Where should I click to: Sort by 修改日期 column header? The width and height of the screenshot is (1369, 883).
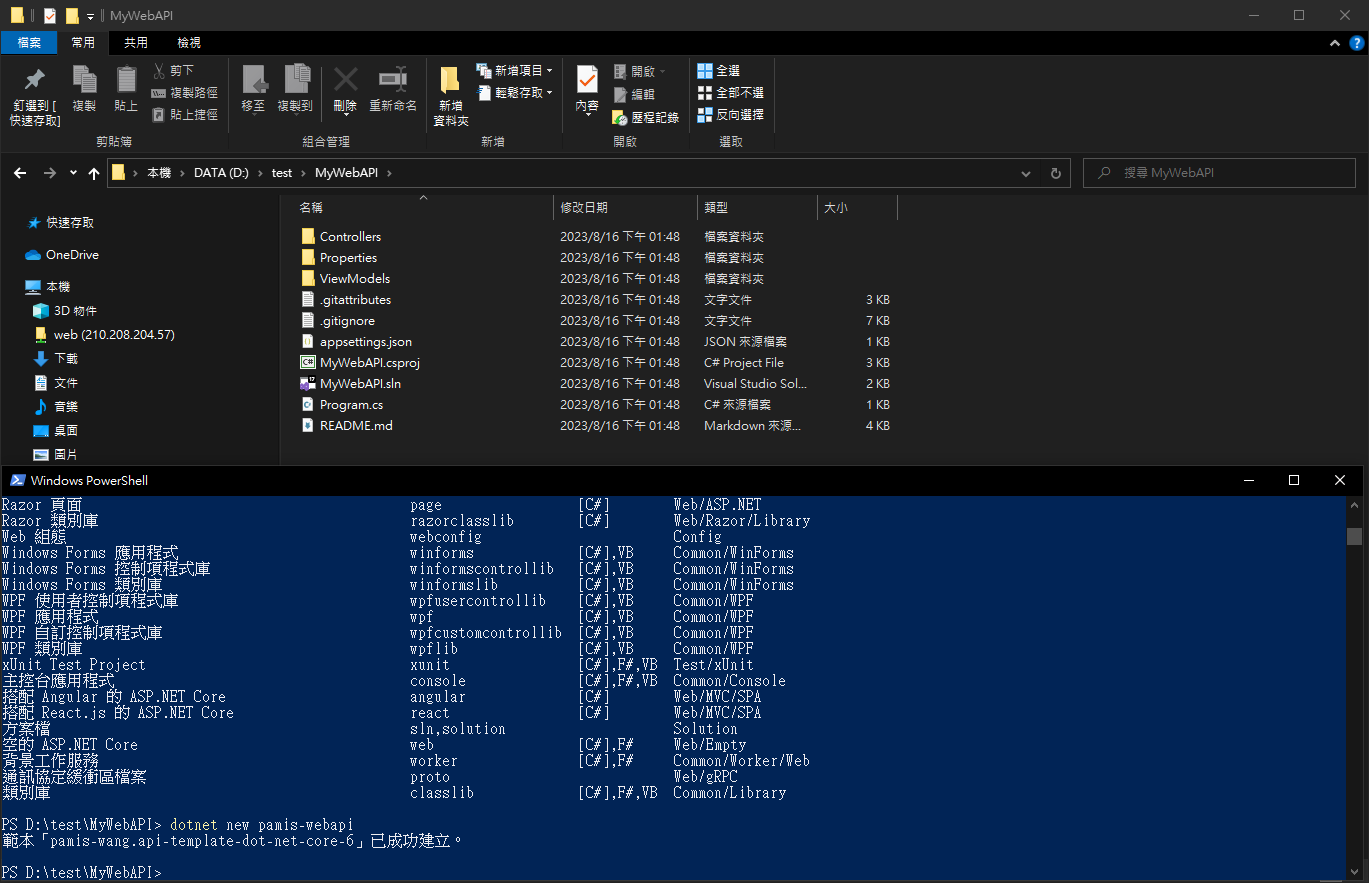click(x=625, y=208)
